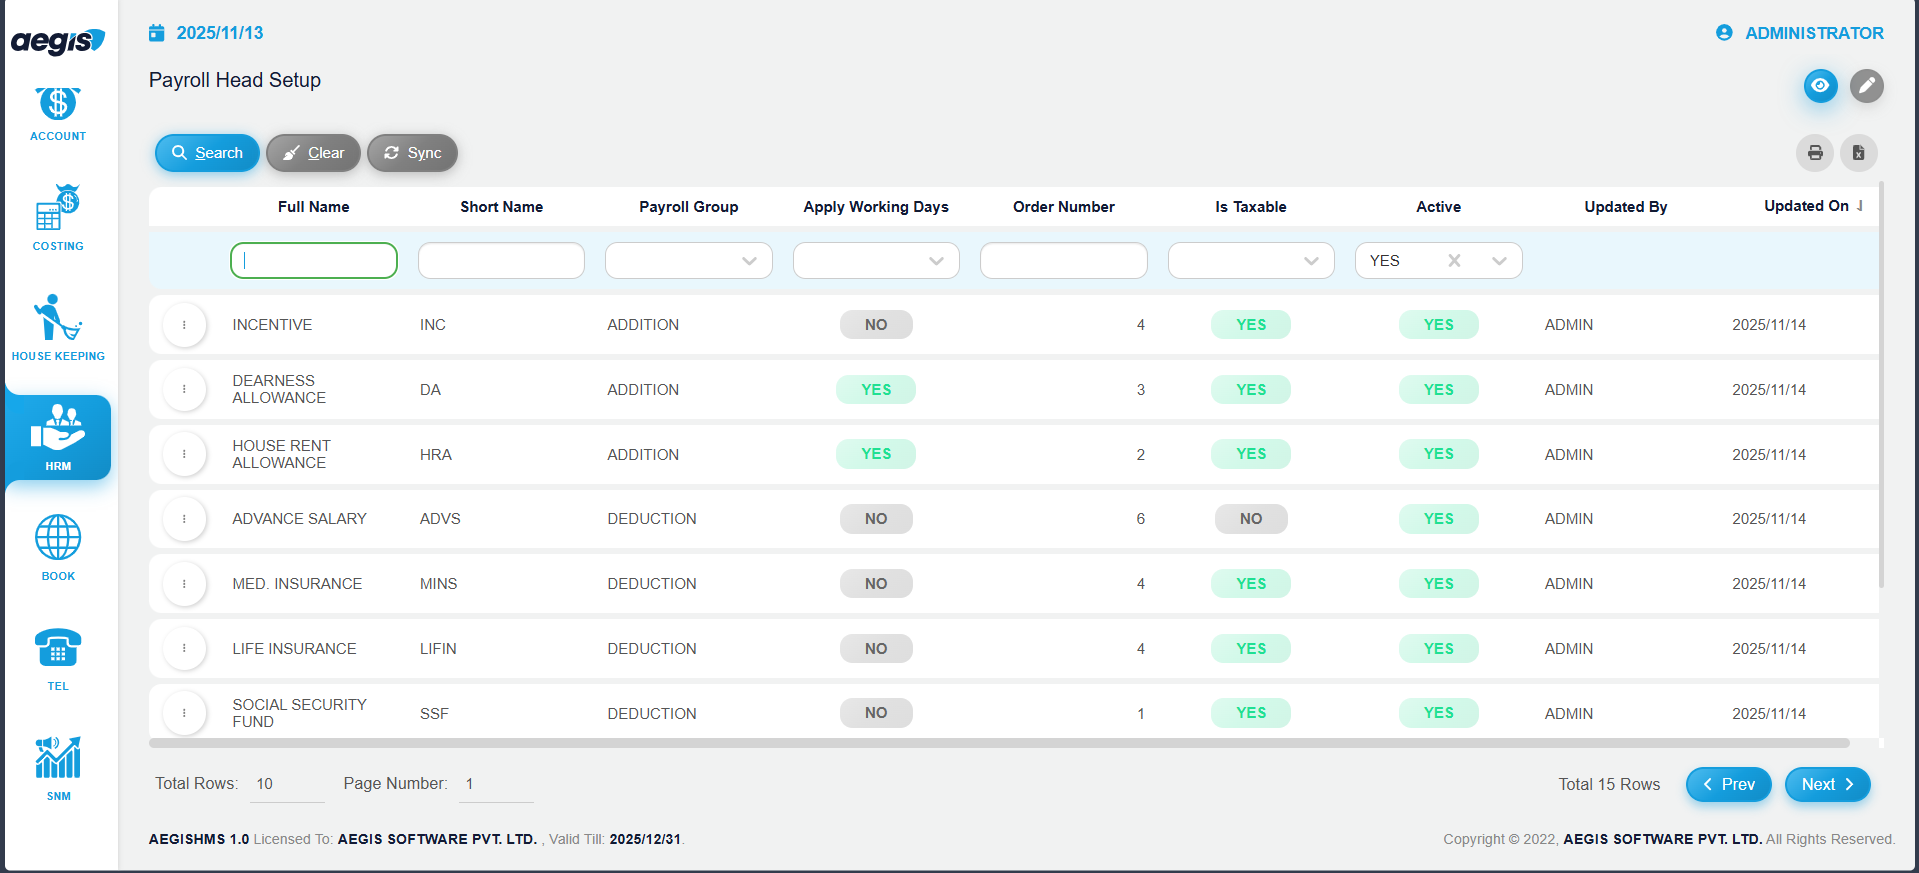Open the House Keeping module

pos(58,327)
